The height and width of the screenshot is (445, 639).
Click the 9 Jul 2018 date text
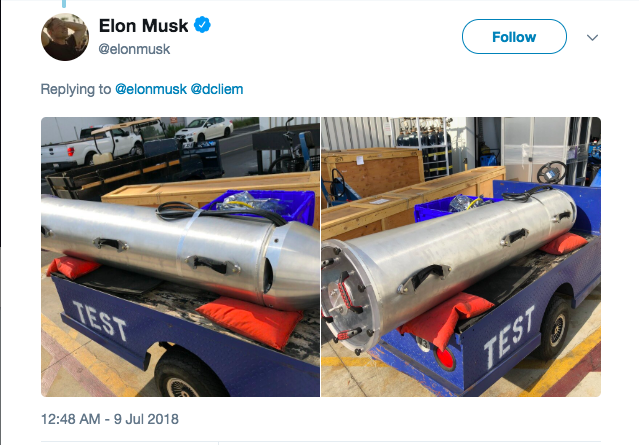146,419
